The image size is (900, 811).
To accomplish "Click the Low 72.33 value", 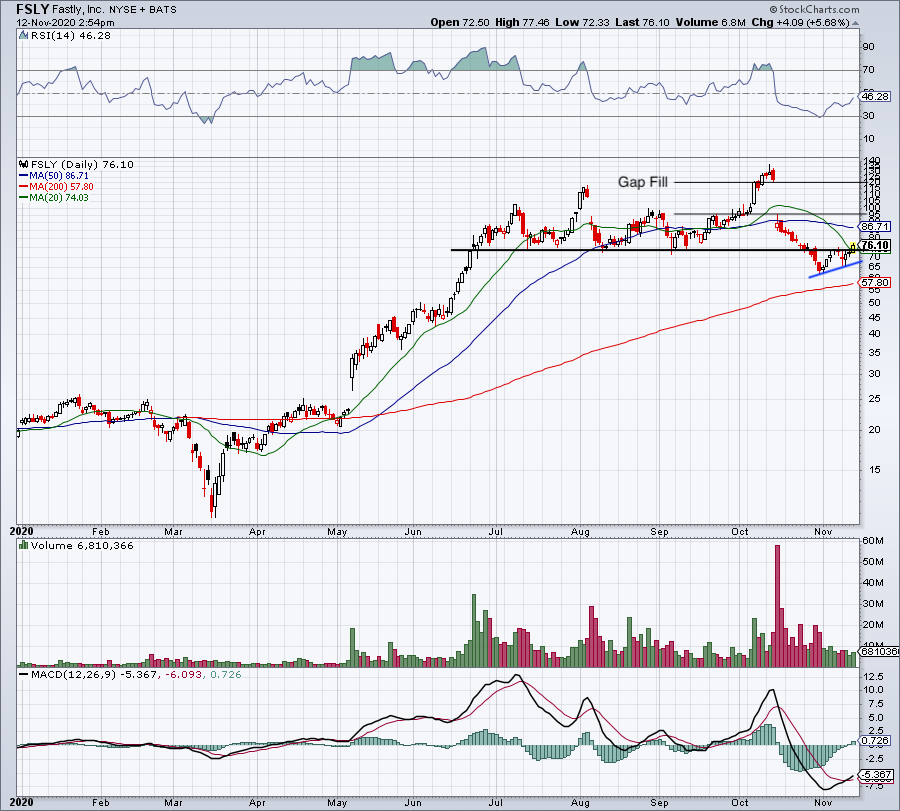I will coord(583,22).
